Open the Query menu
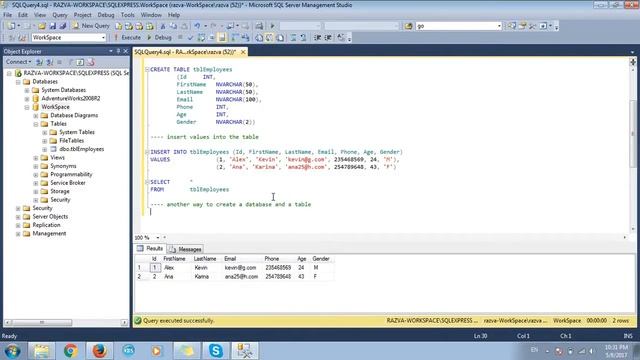The width and height of the screenshot is (640, 360). point(60,15)
